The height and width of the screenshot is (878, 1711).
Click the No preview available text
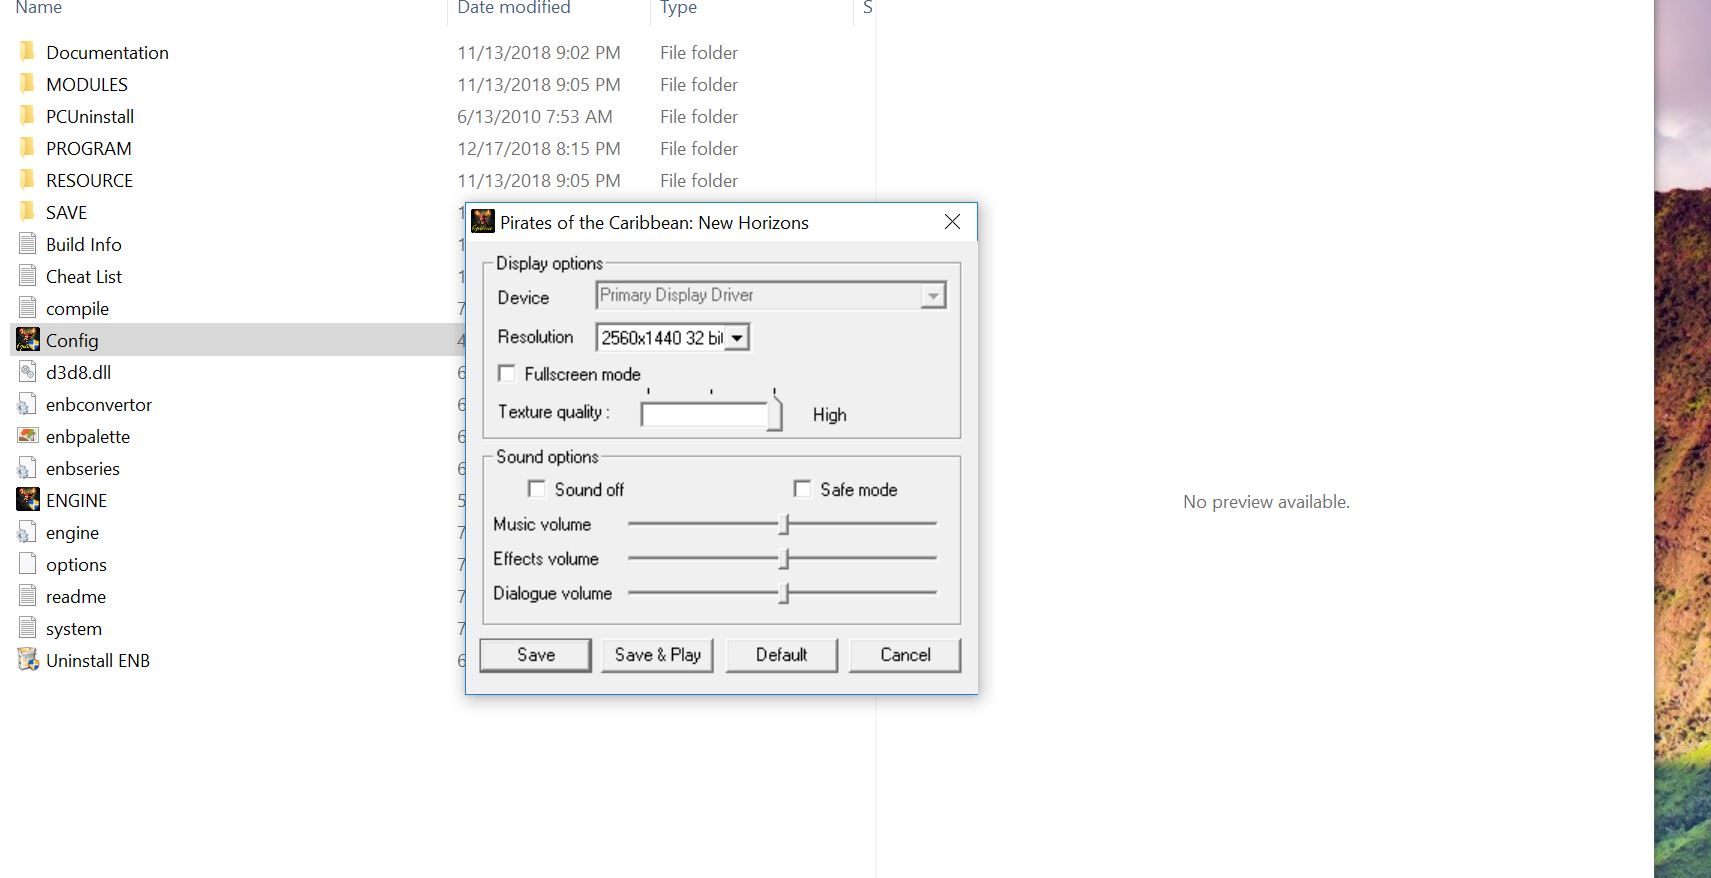(1266, 501)
